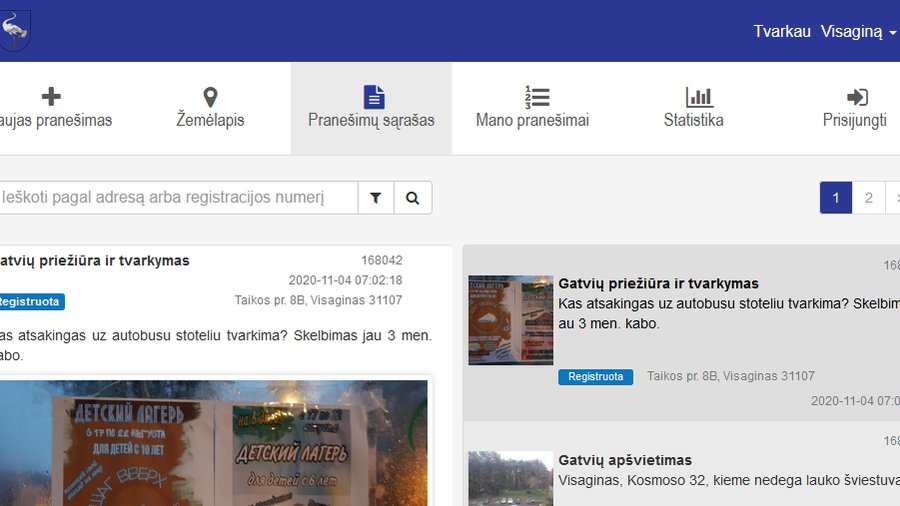Click the document icon for report list
This screenshot has width=900, height=506.
click(x=374, y=97)
